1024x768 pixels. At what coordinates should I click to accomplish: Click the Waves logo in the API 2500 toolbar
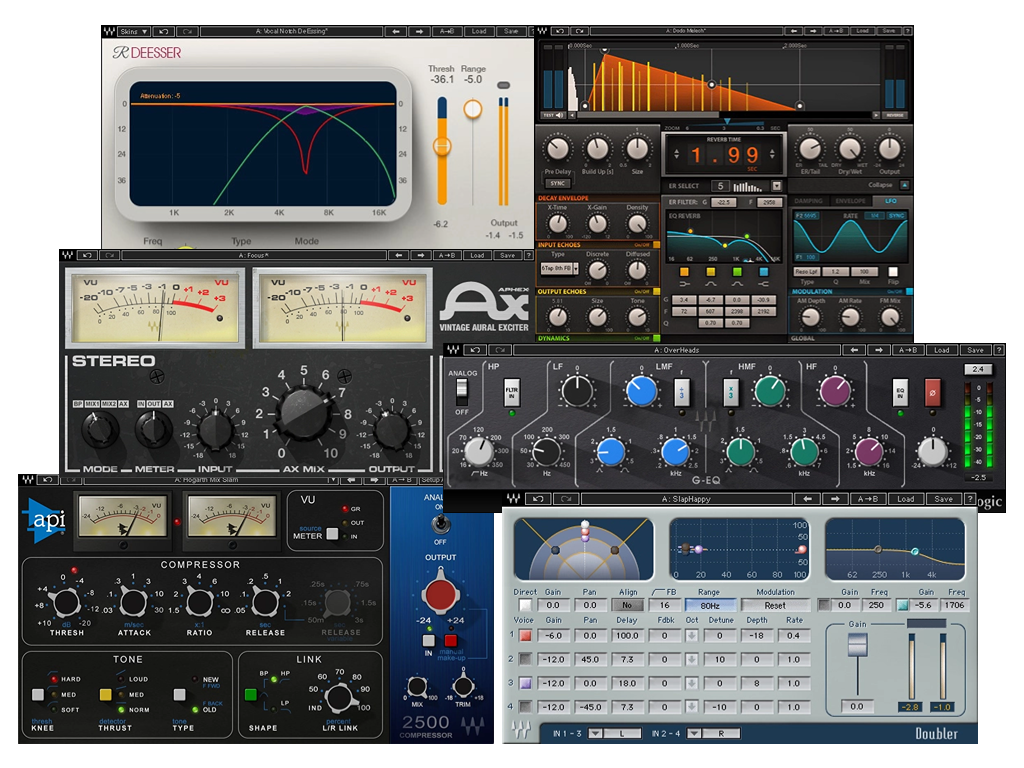(27, 480)
